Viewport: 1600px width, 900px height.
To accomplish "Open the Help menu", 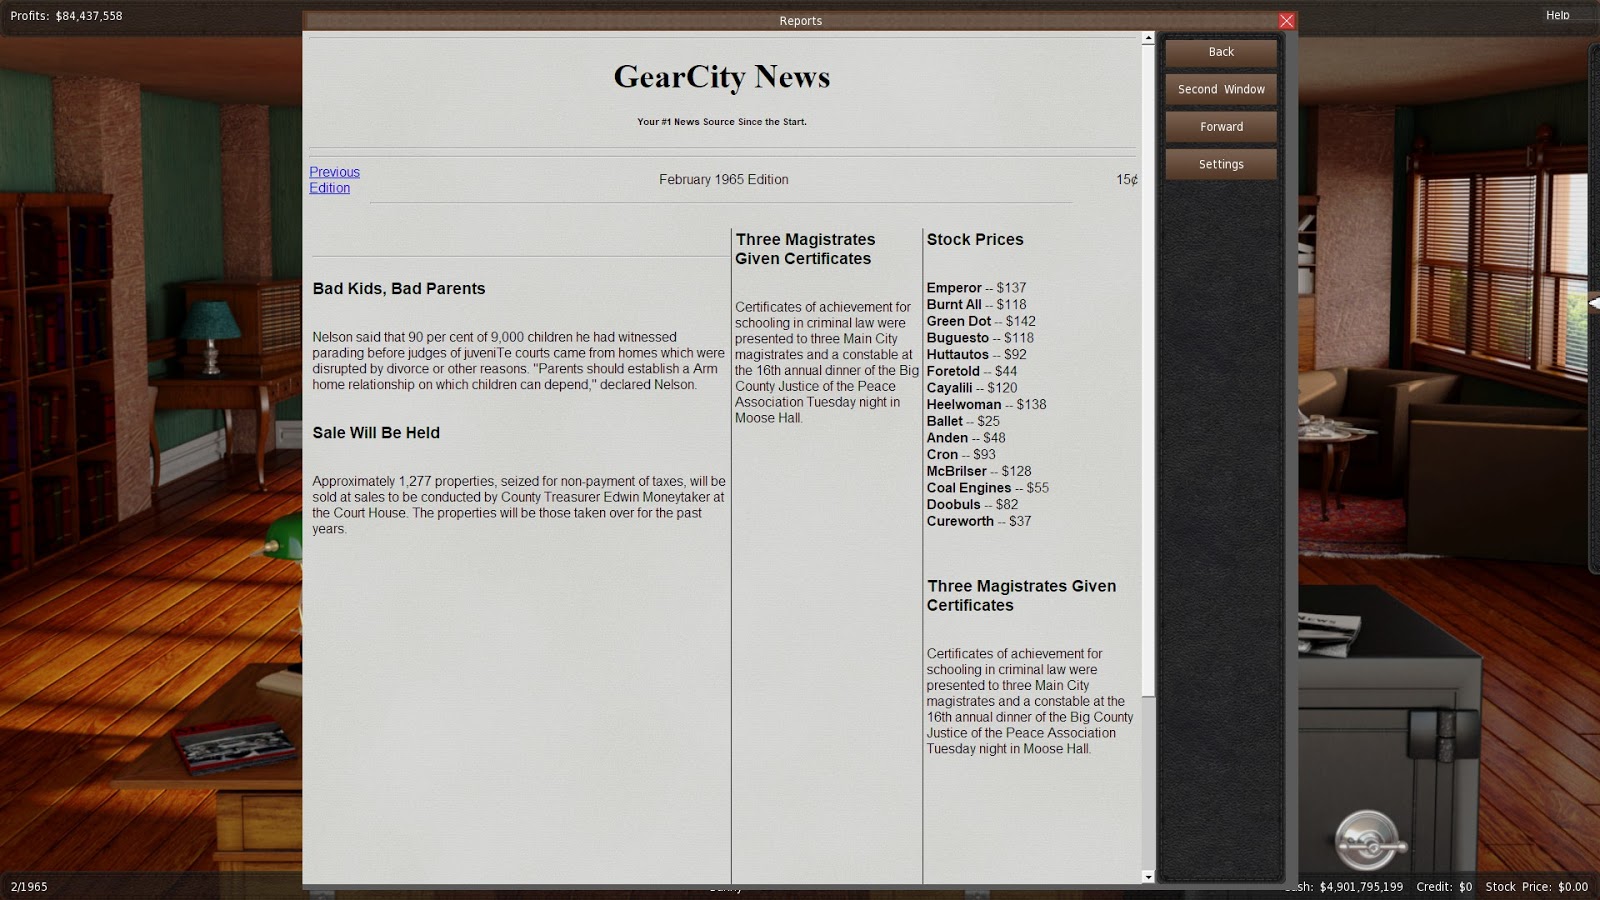I will [x=1557, y=15].
